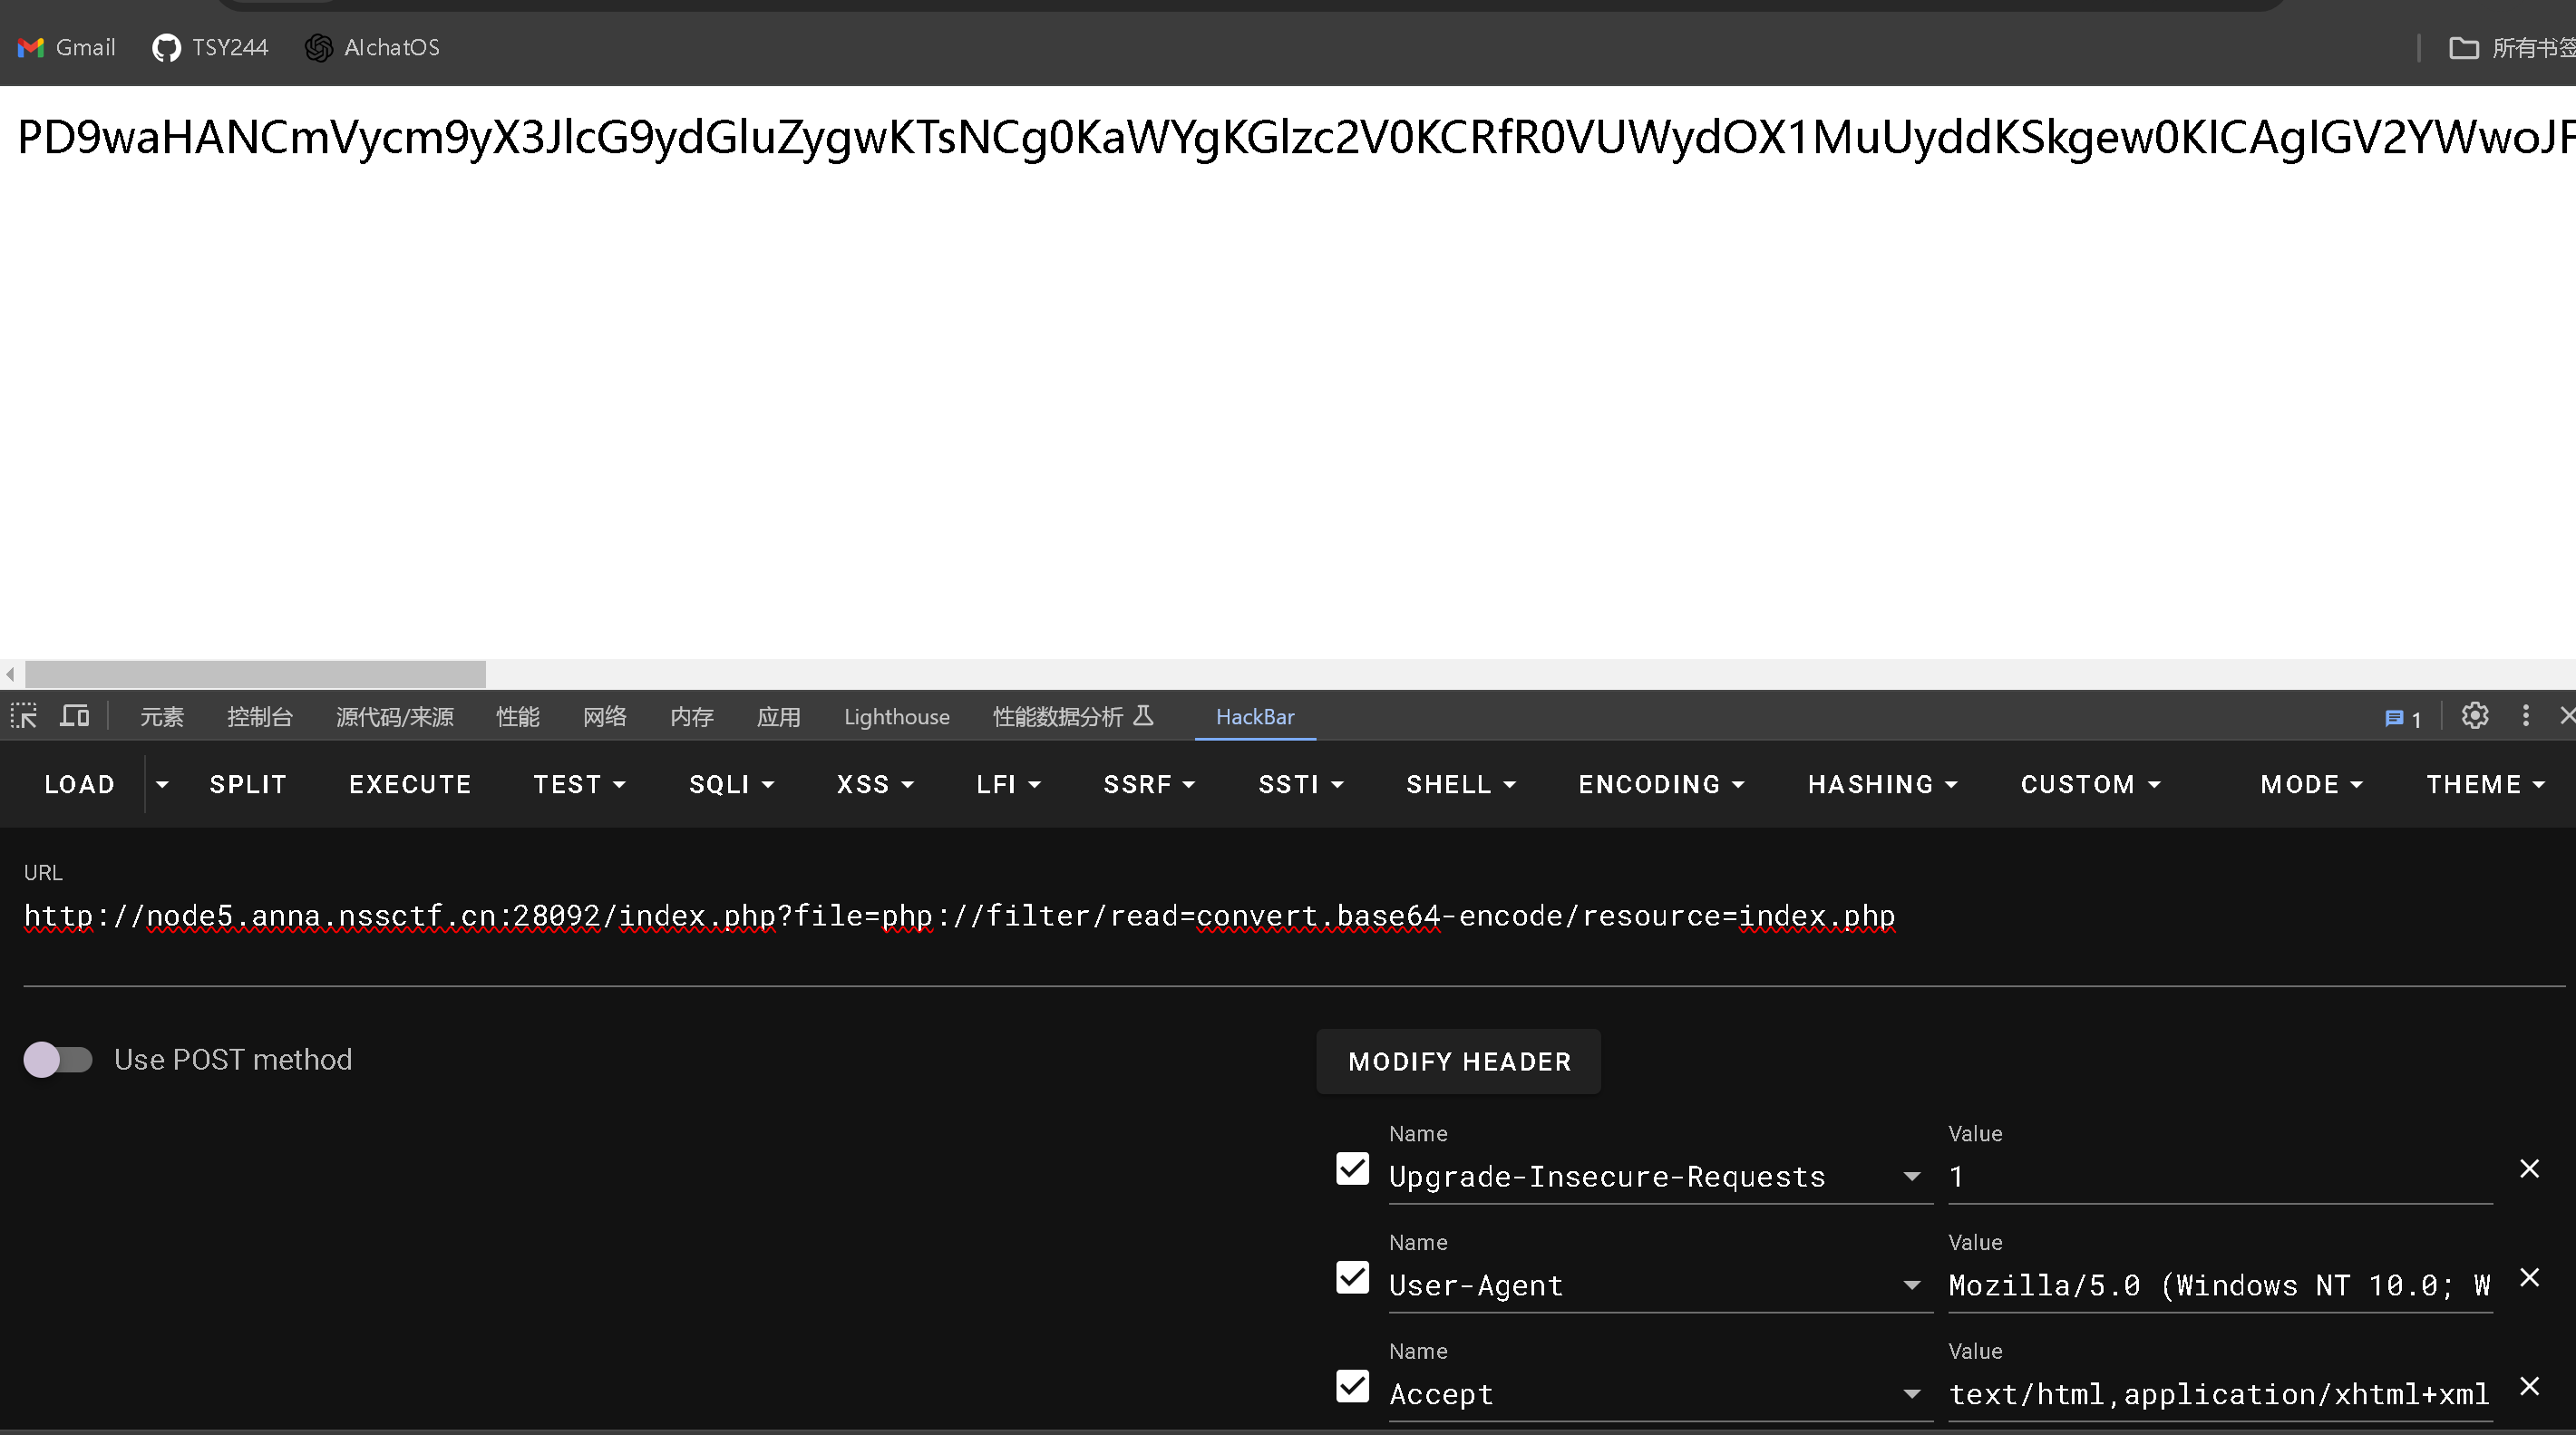Uncheck the Upgrade-Insecure-Requests header checkbox
Image resolution: width=2576 pixels, height=1435 pixels.
tap(1352, 1169)
